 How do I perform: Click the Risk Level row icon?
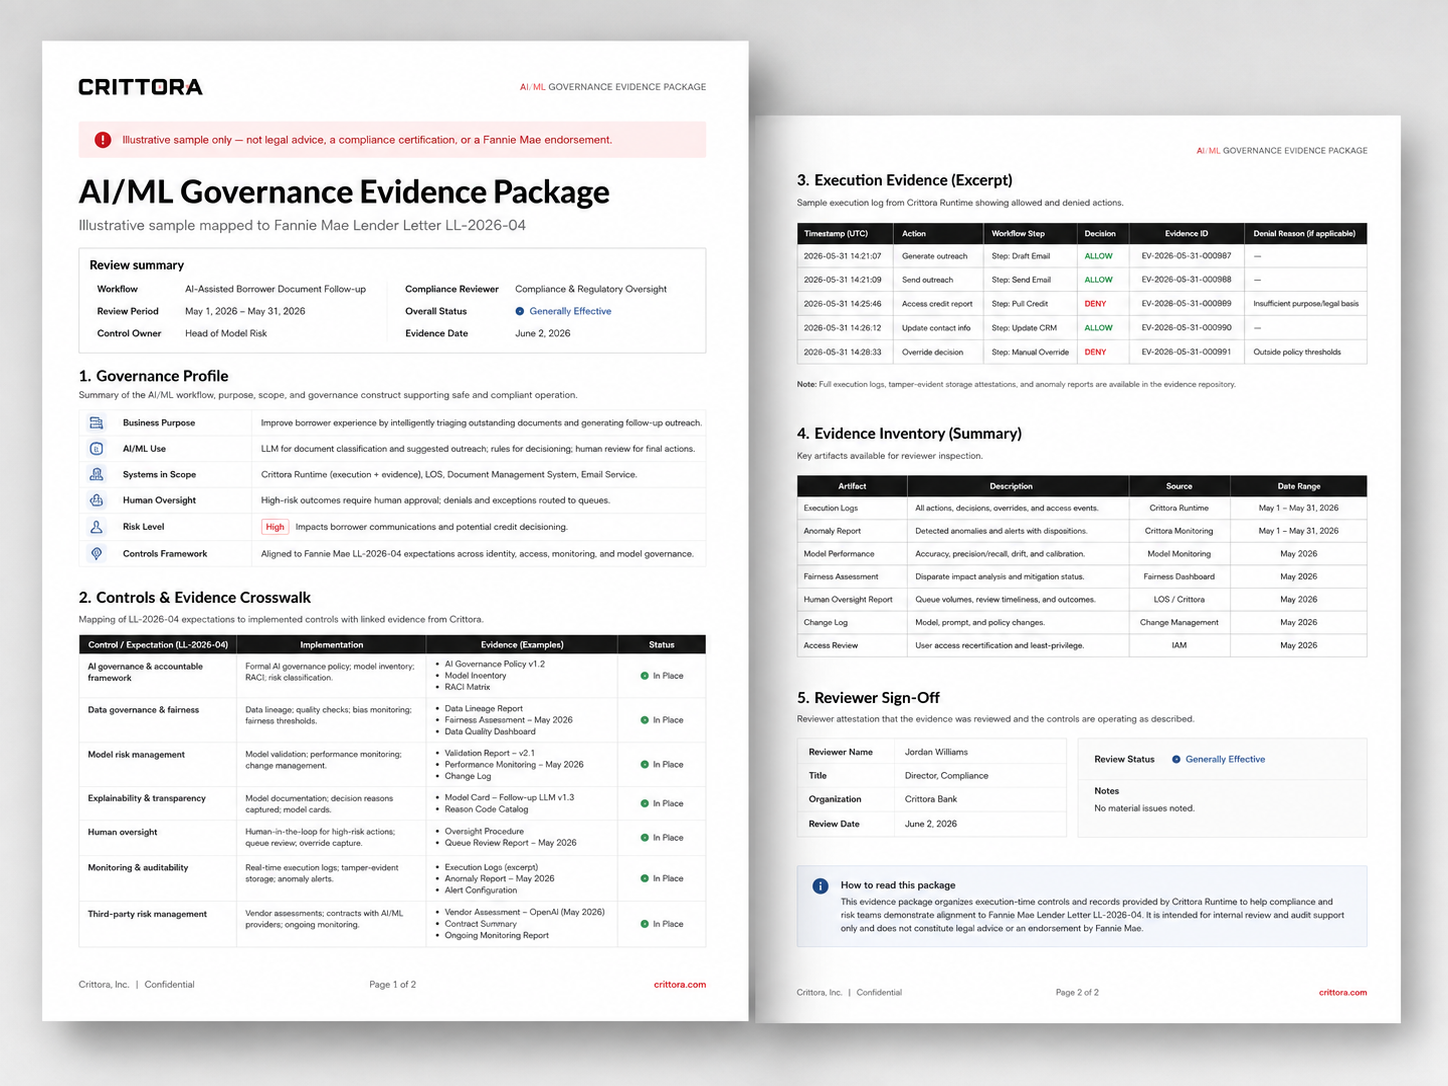[97, 527]
